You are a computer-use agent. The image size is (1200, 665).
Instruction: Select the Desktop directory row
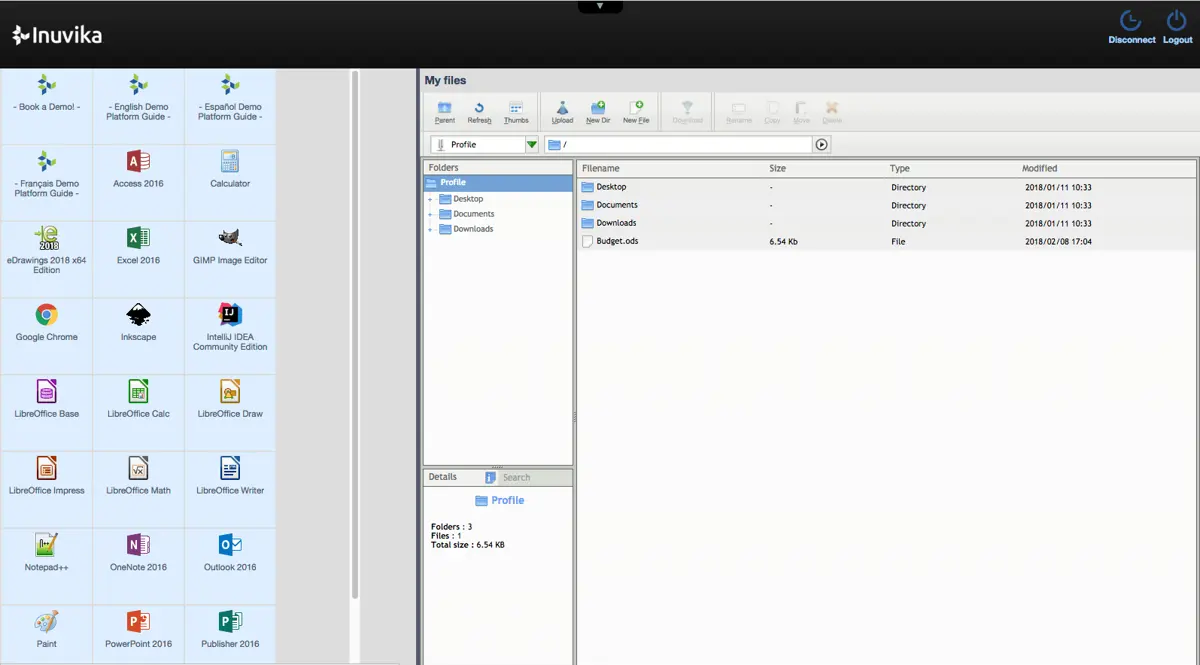coord(886,187)
